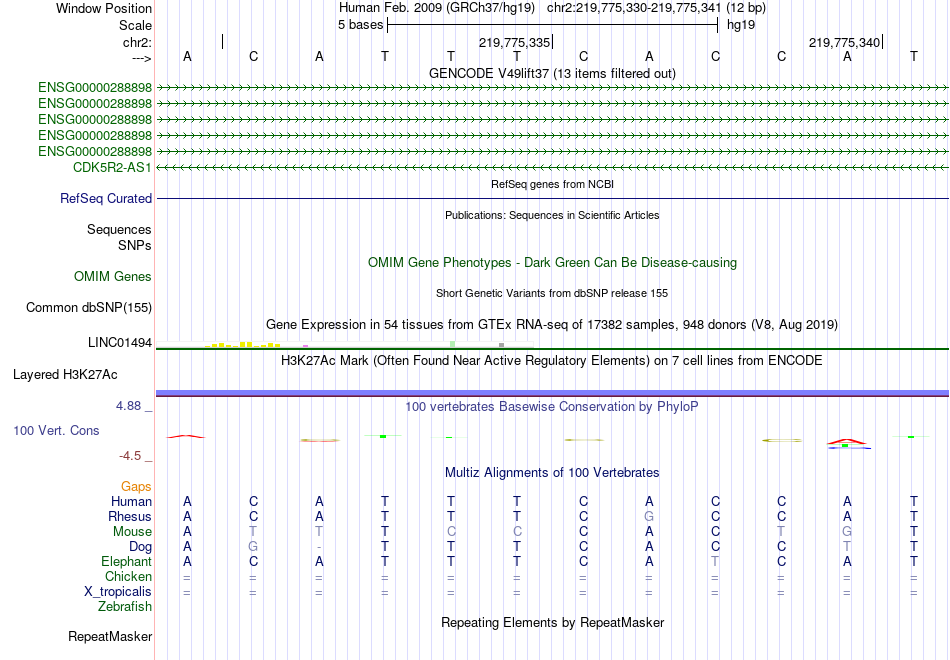Click the X_tropicalis species label
This screenshot has height=660, width=950.
point(118,592)
